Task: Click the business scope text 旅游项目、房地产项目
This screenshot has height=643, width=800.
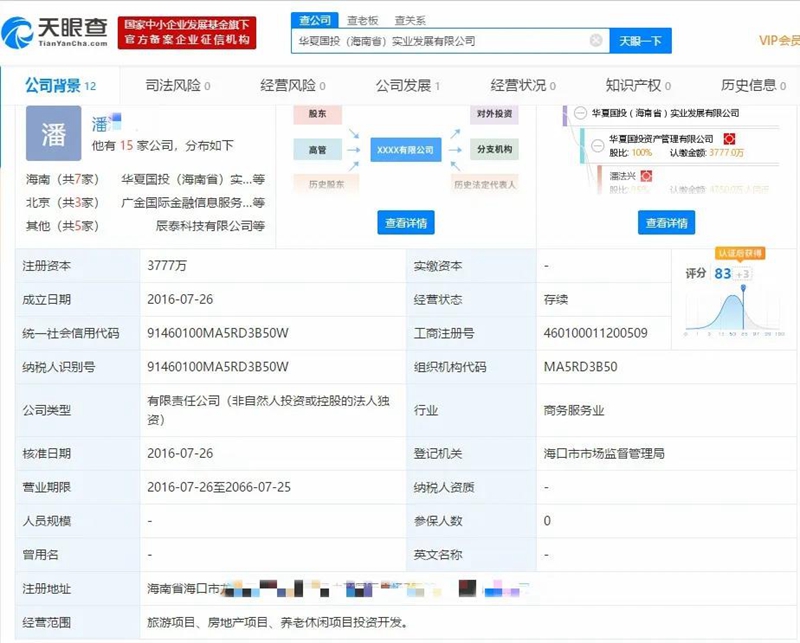Action: click(x=207, y=622)
